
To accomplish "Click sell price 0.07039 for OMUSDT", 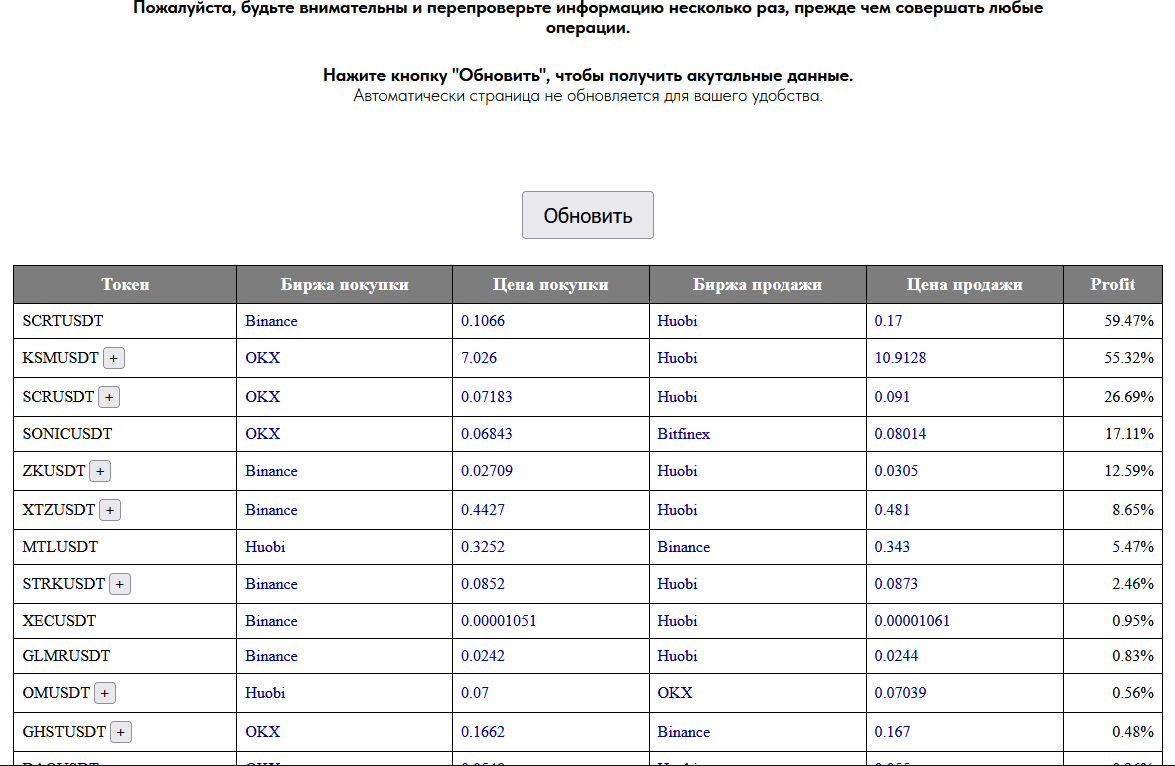I will pyautogui.click(x=895, y=692).
